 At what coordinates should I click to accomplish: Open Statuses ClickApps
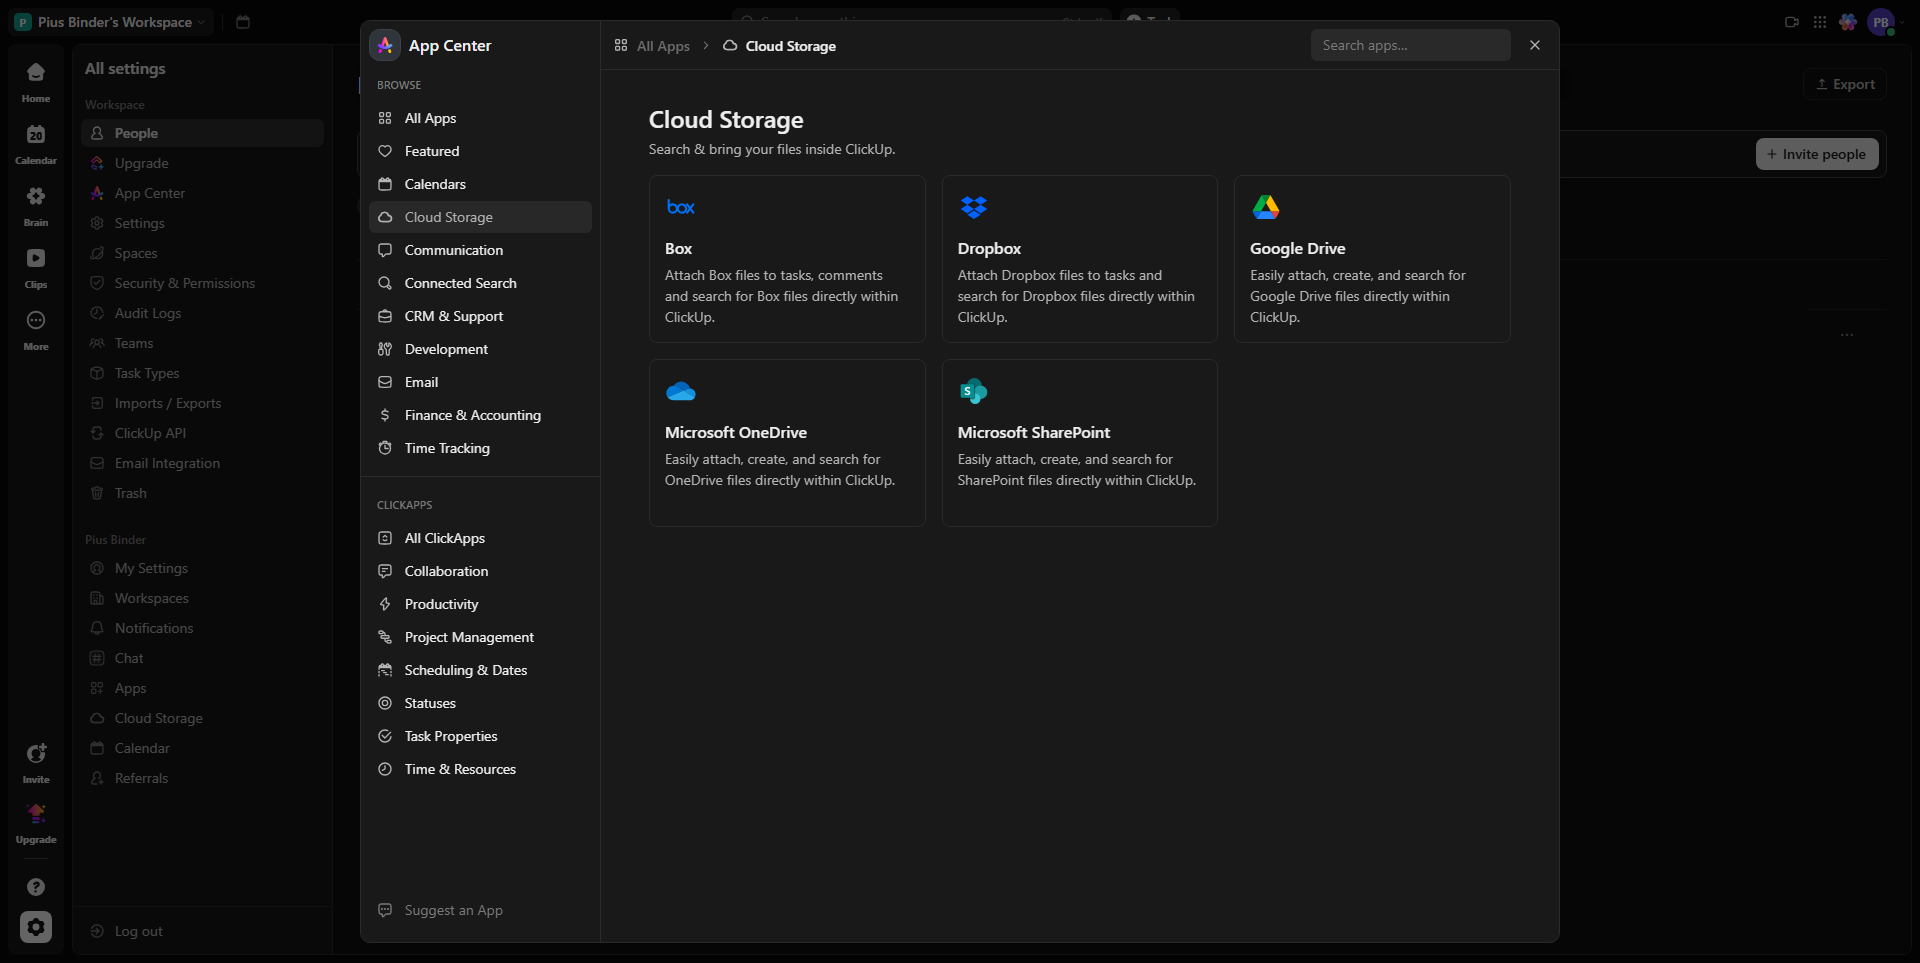pyautogui.click(x=480, y=703)
